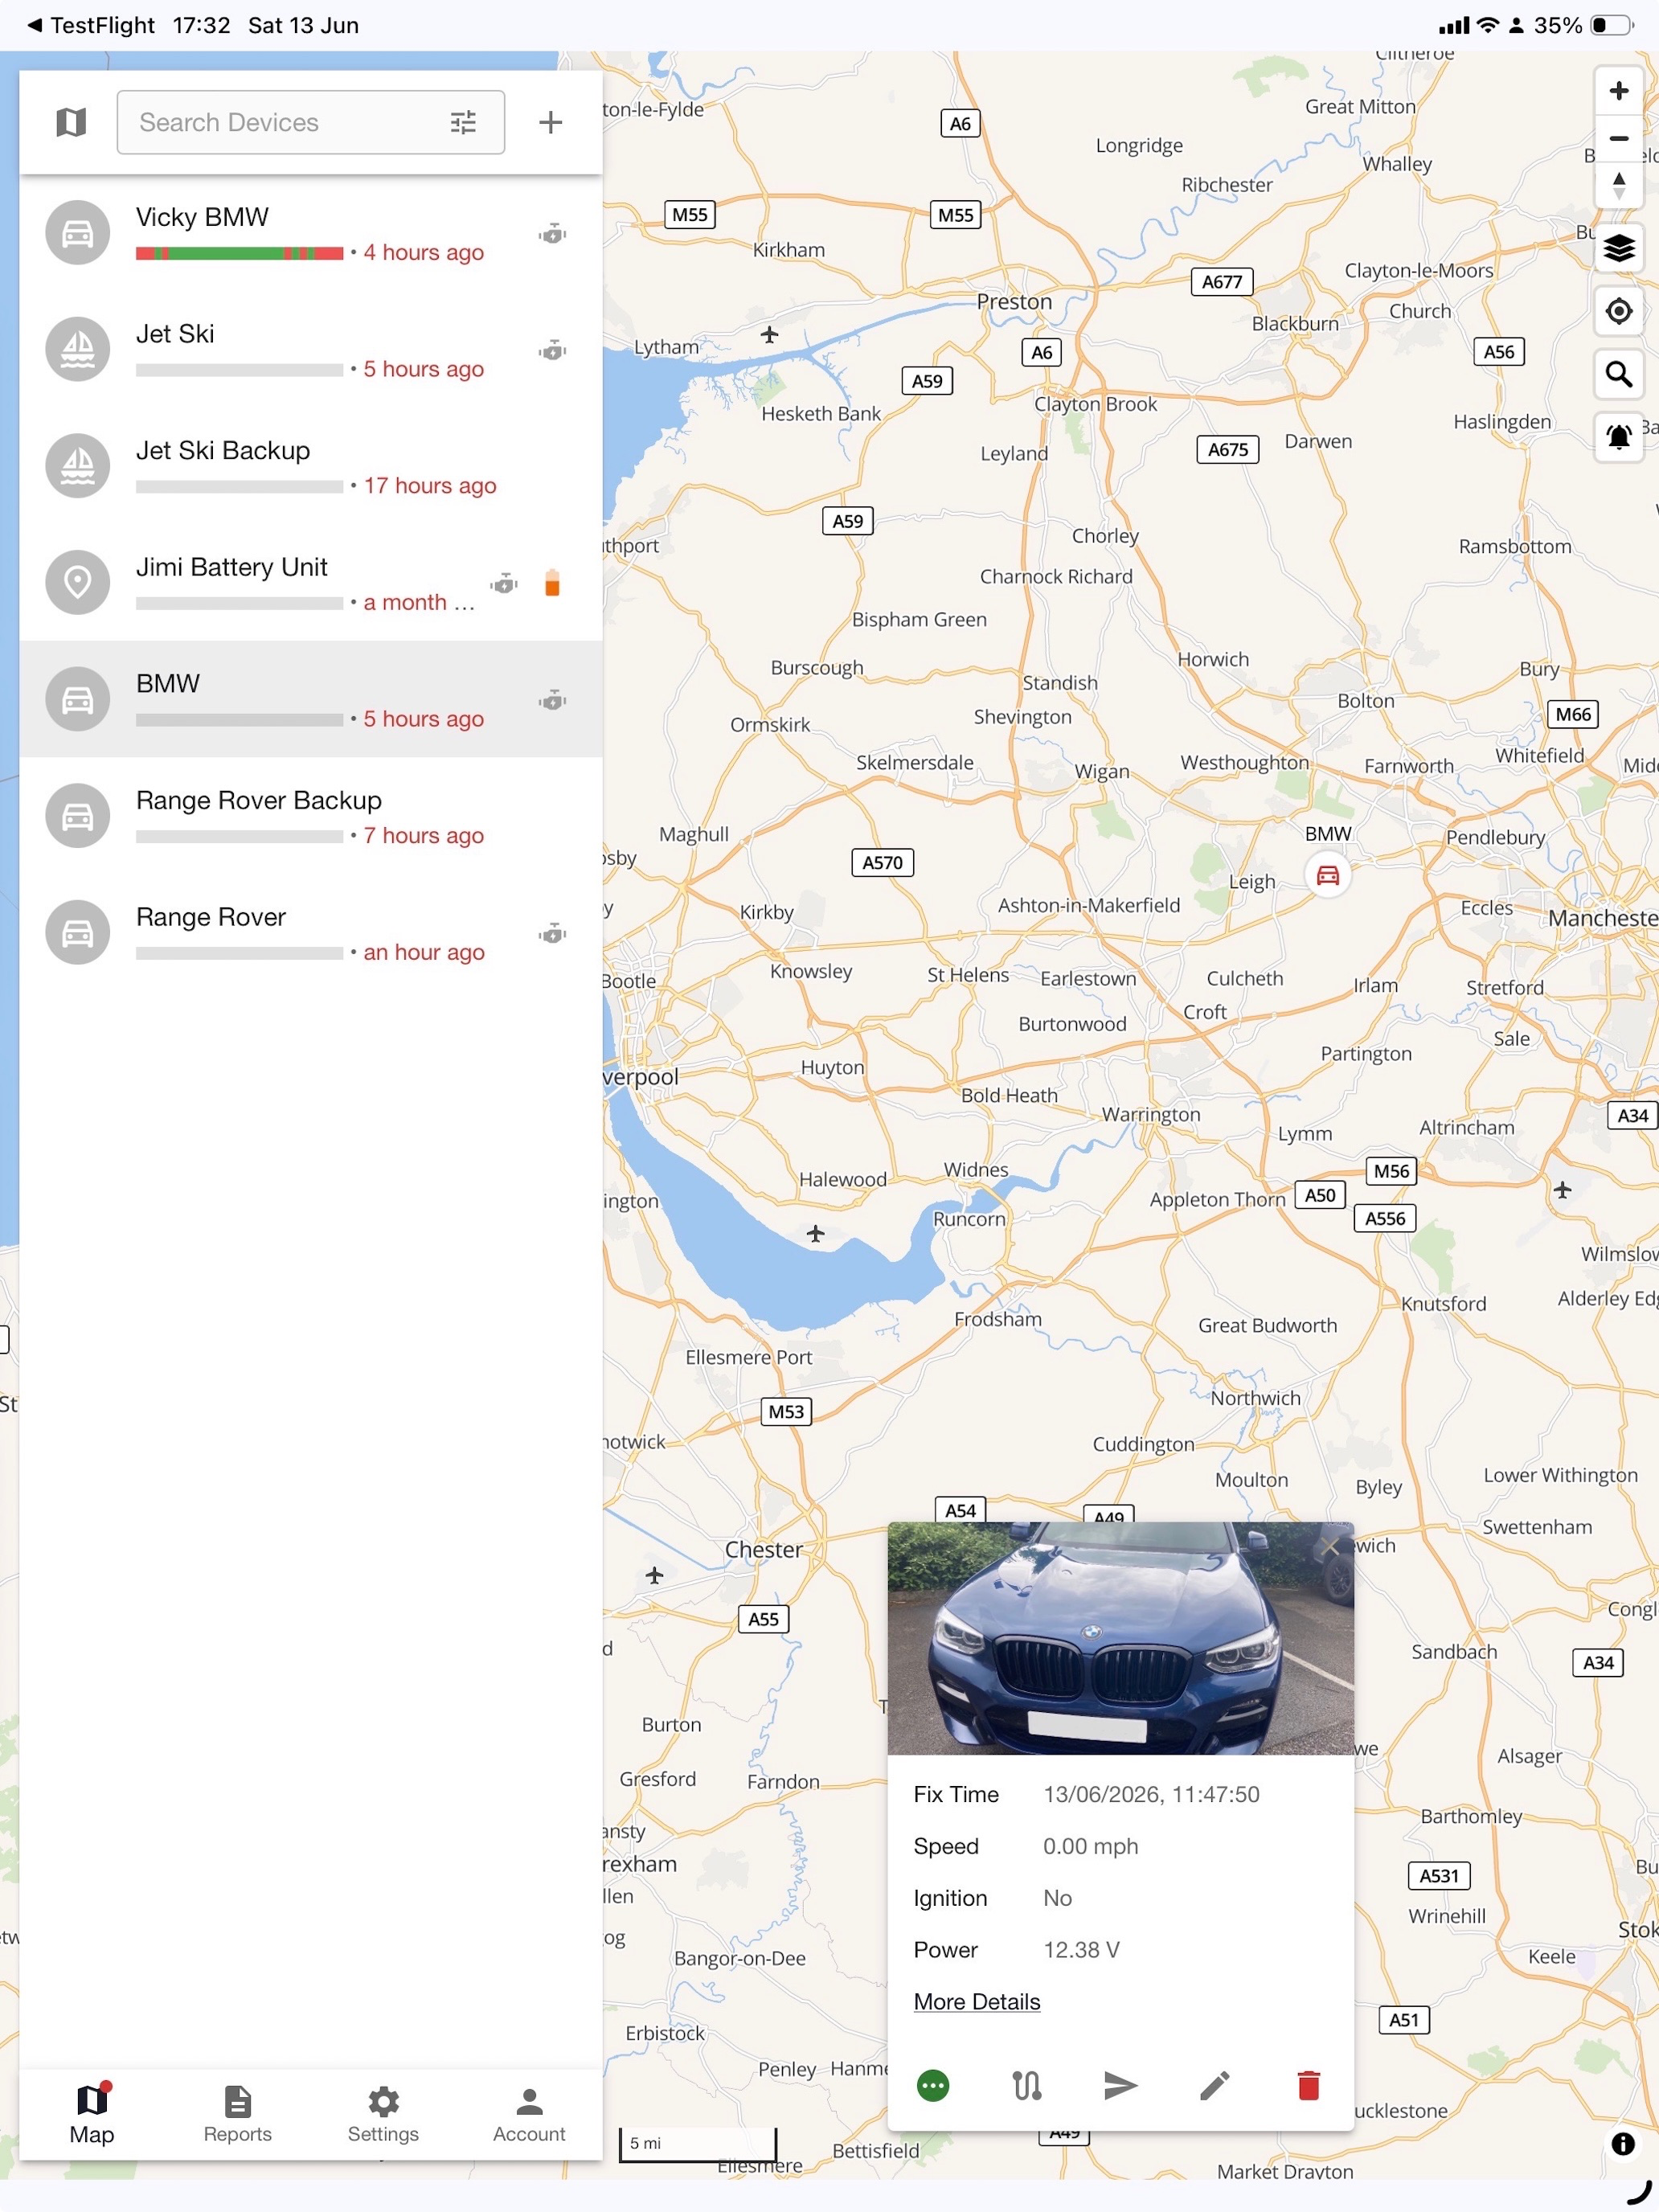Switch to the Settings tab
The image size is (1659, 2212).
click(x=383, y=2115)
